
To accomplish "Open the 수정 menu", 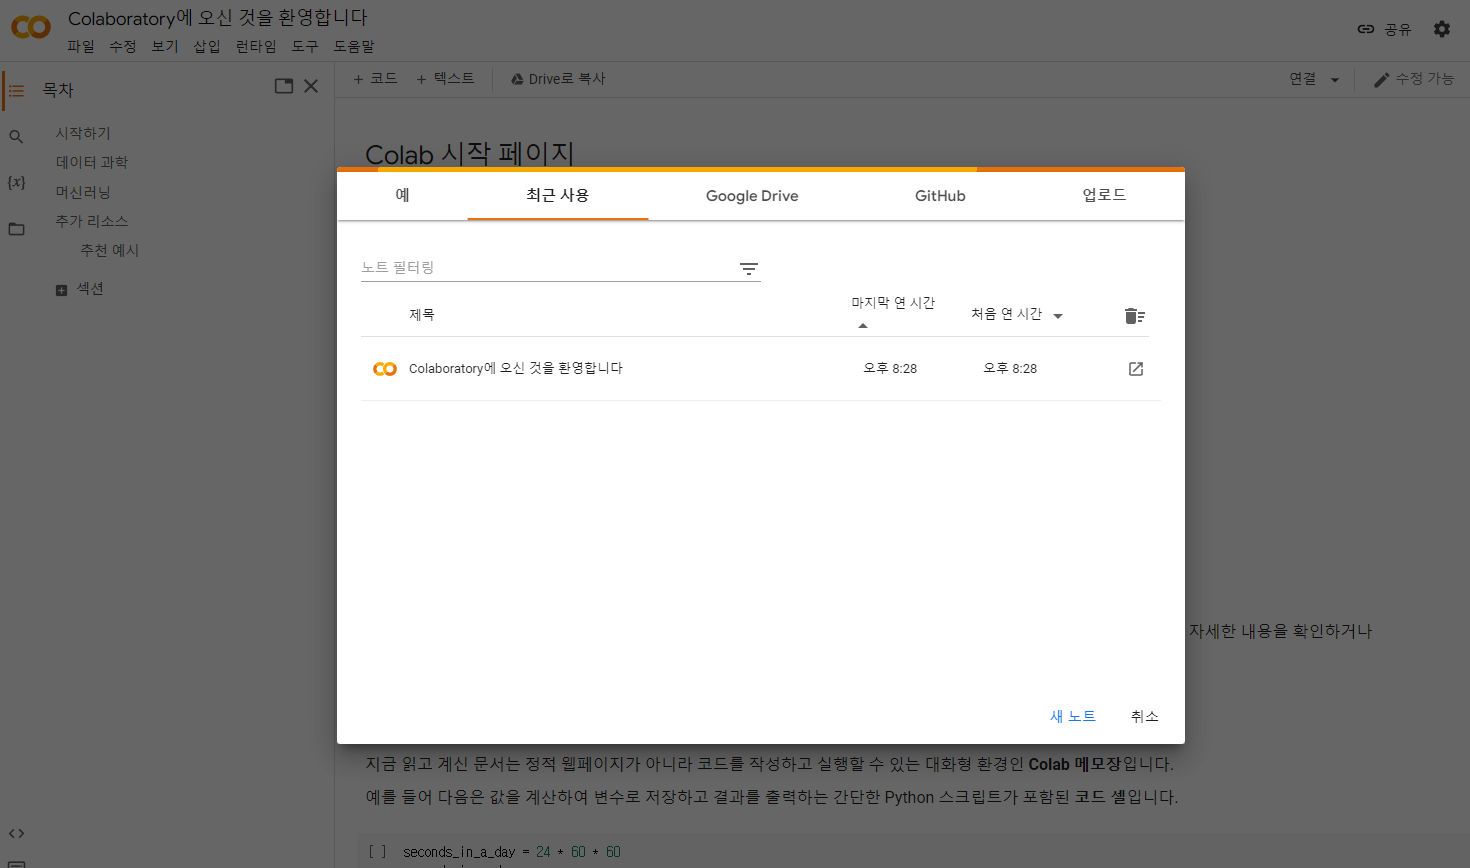I will [123, 47].
